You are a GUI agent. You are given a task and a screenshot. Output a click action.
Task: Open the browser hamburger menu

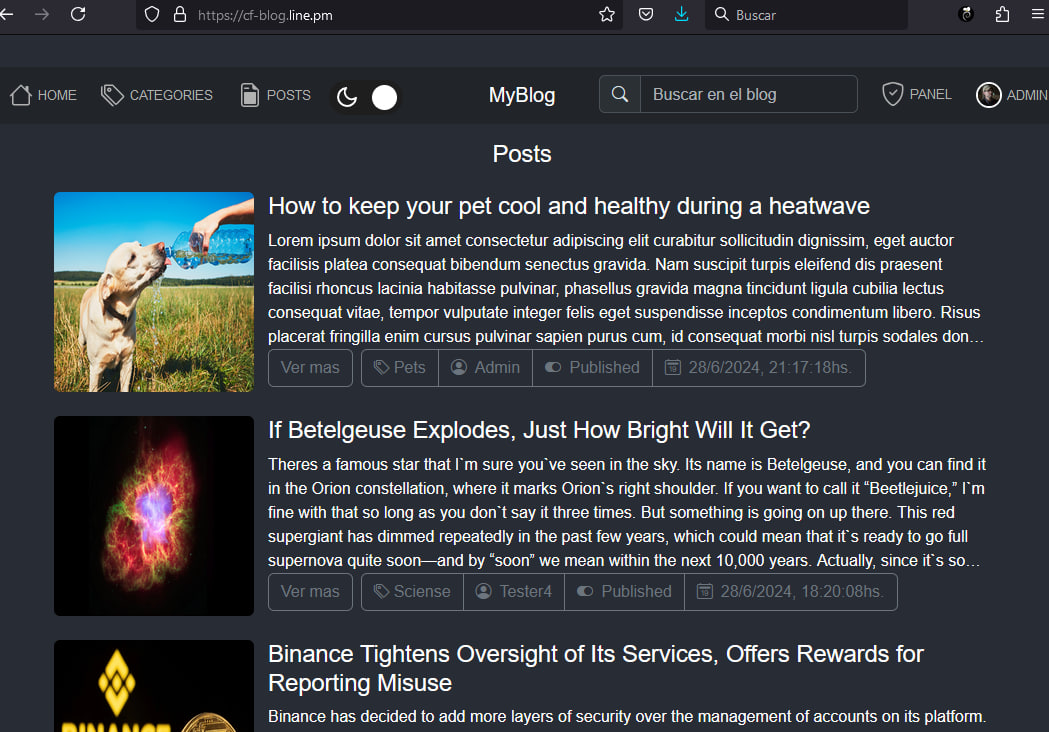coord(1038,14)
